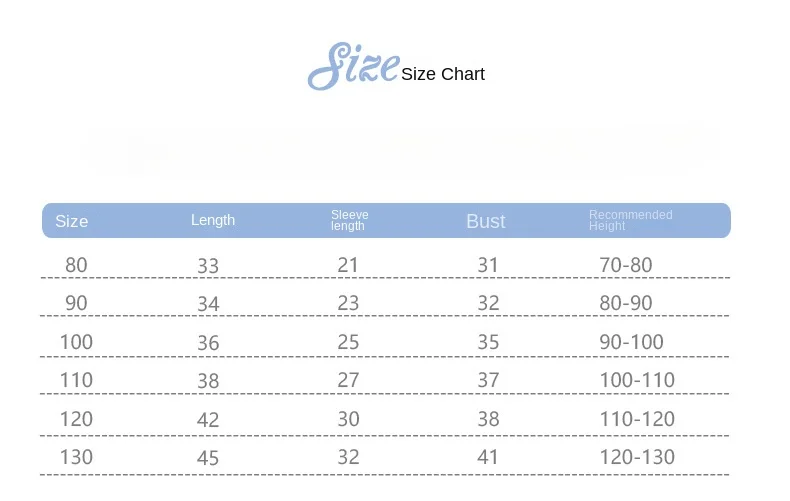Click the size 100 row label
This screenshot has width=790, height=501.
[x=76, y=342]
